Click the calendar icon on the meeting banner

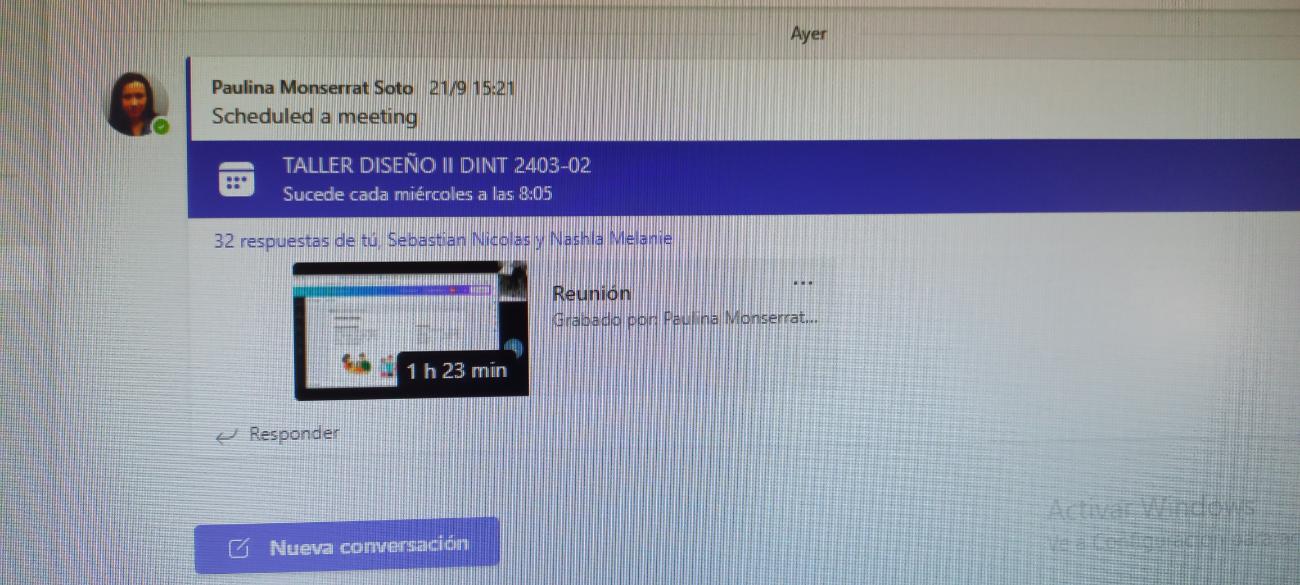click(236, 180)
